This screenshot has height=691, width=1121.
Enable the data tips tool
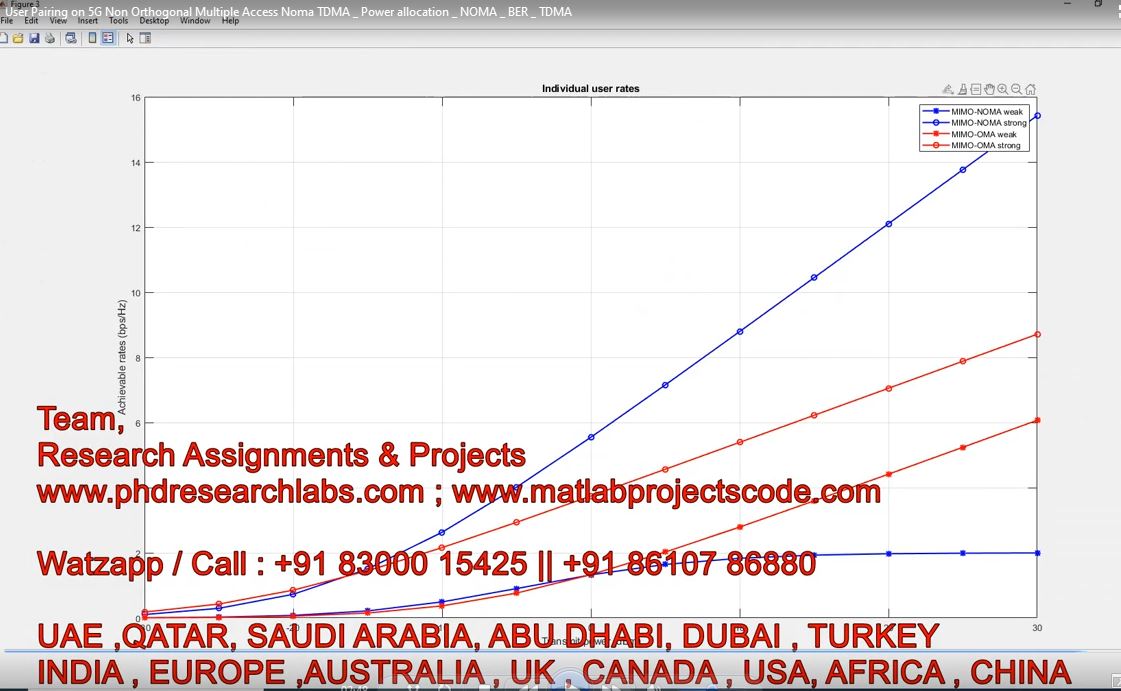(976, 89)
